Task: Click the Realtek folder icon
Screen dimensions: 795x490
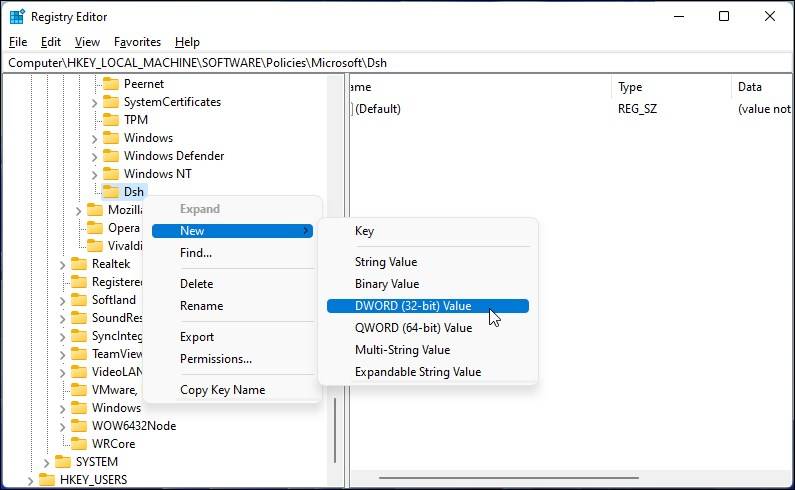Action: (79, 264)
